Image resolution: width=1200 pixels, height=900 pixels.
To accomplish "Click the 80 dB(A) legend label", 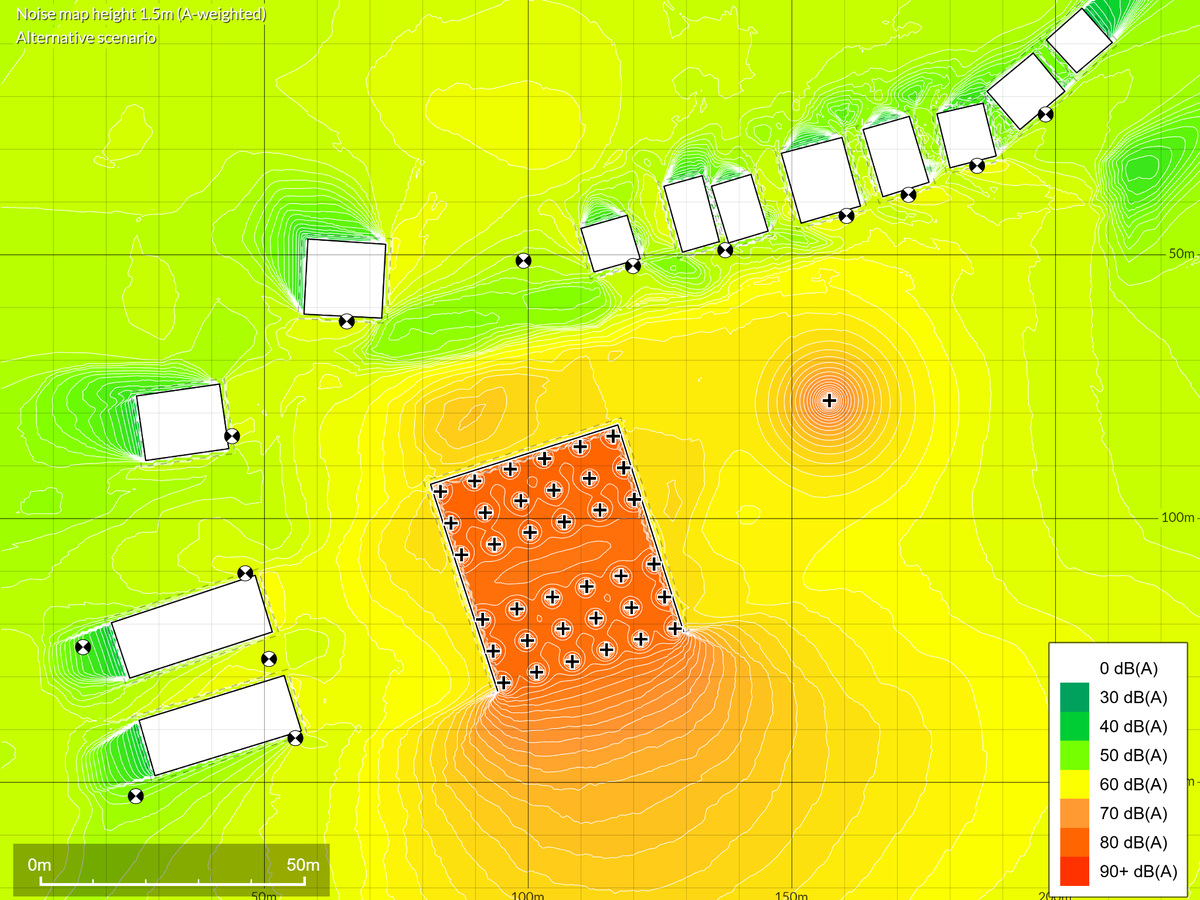I will 1133,842.
